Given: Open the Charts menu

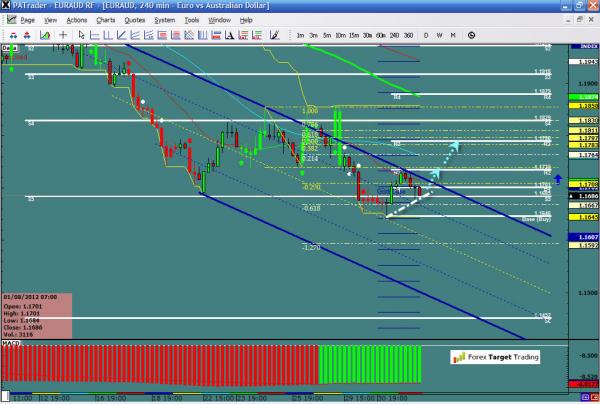Looking at the screenshot, I should (x=104, y=19).
